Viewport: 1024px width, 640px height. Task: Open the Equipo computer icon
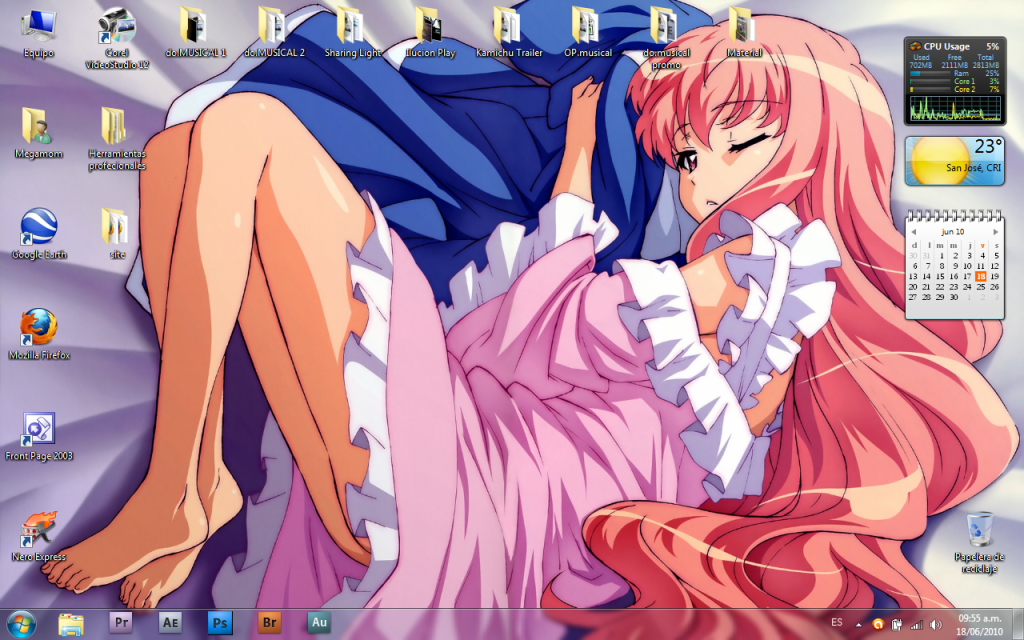pyautogui.click(x=39, y=34)
